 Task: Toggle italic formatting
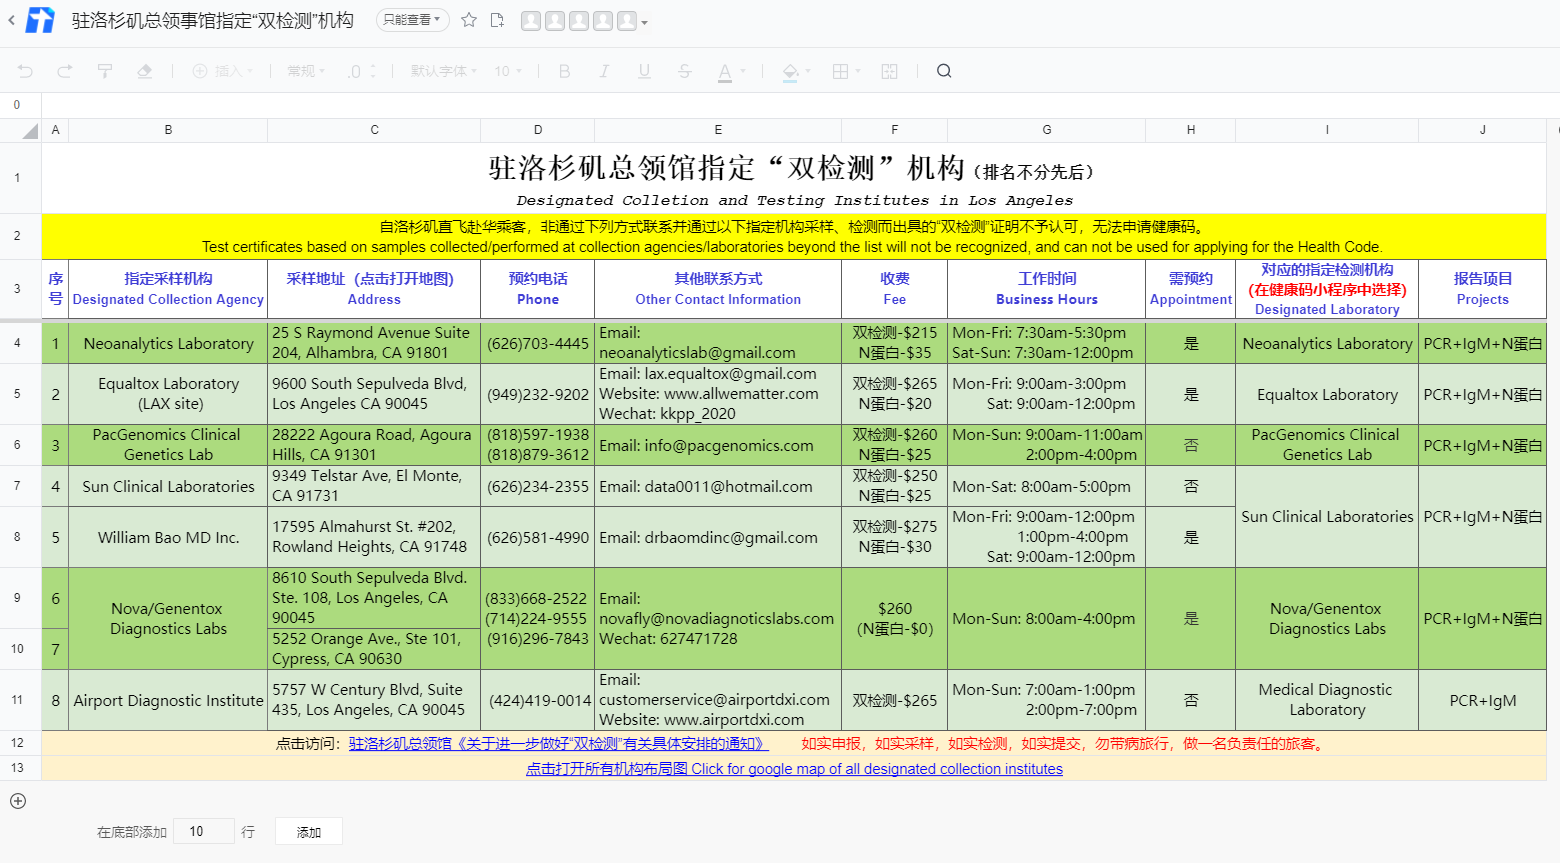[x=604, y=71]
